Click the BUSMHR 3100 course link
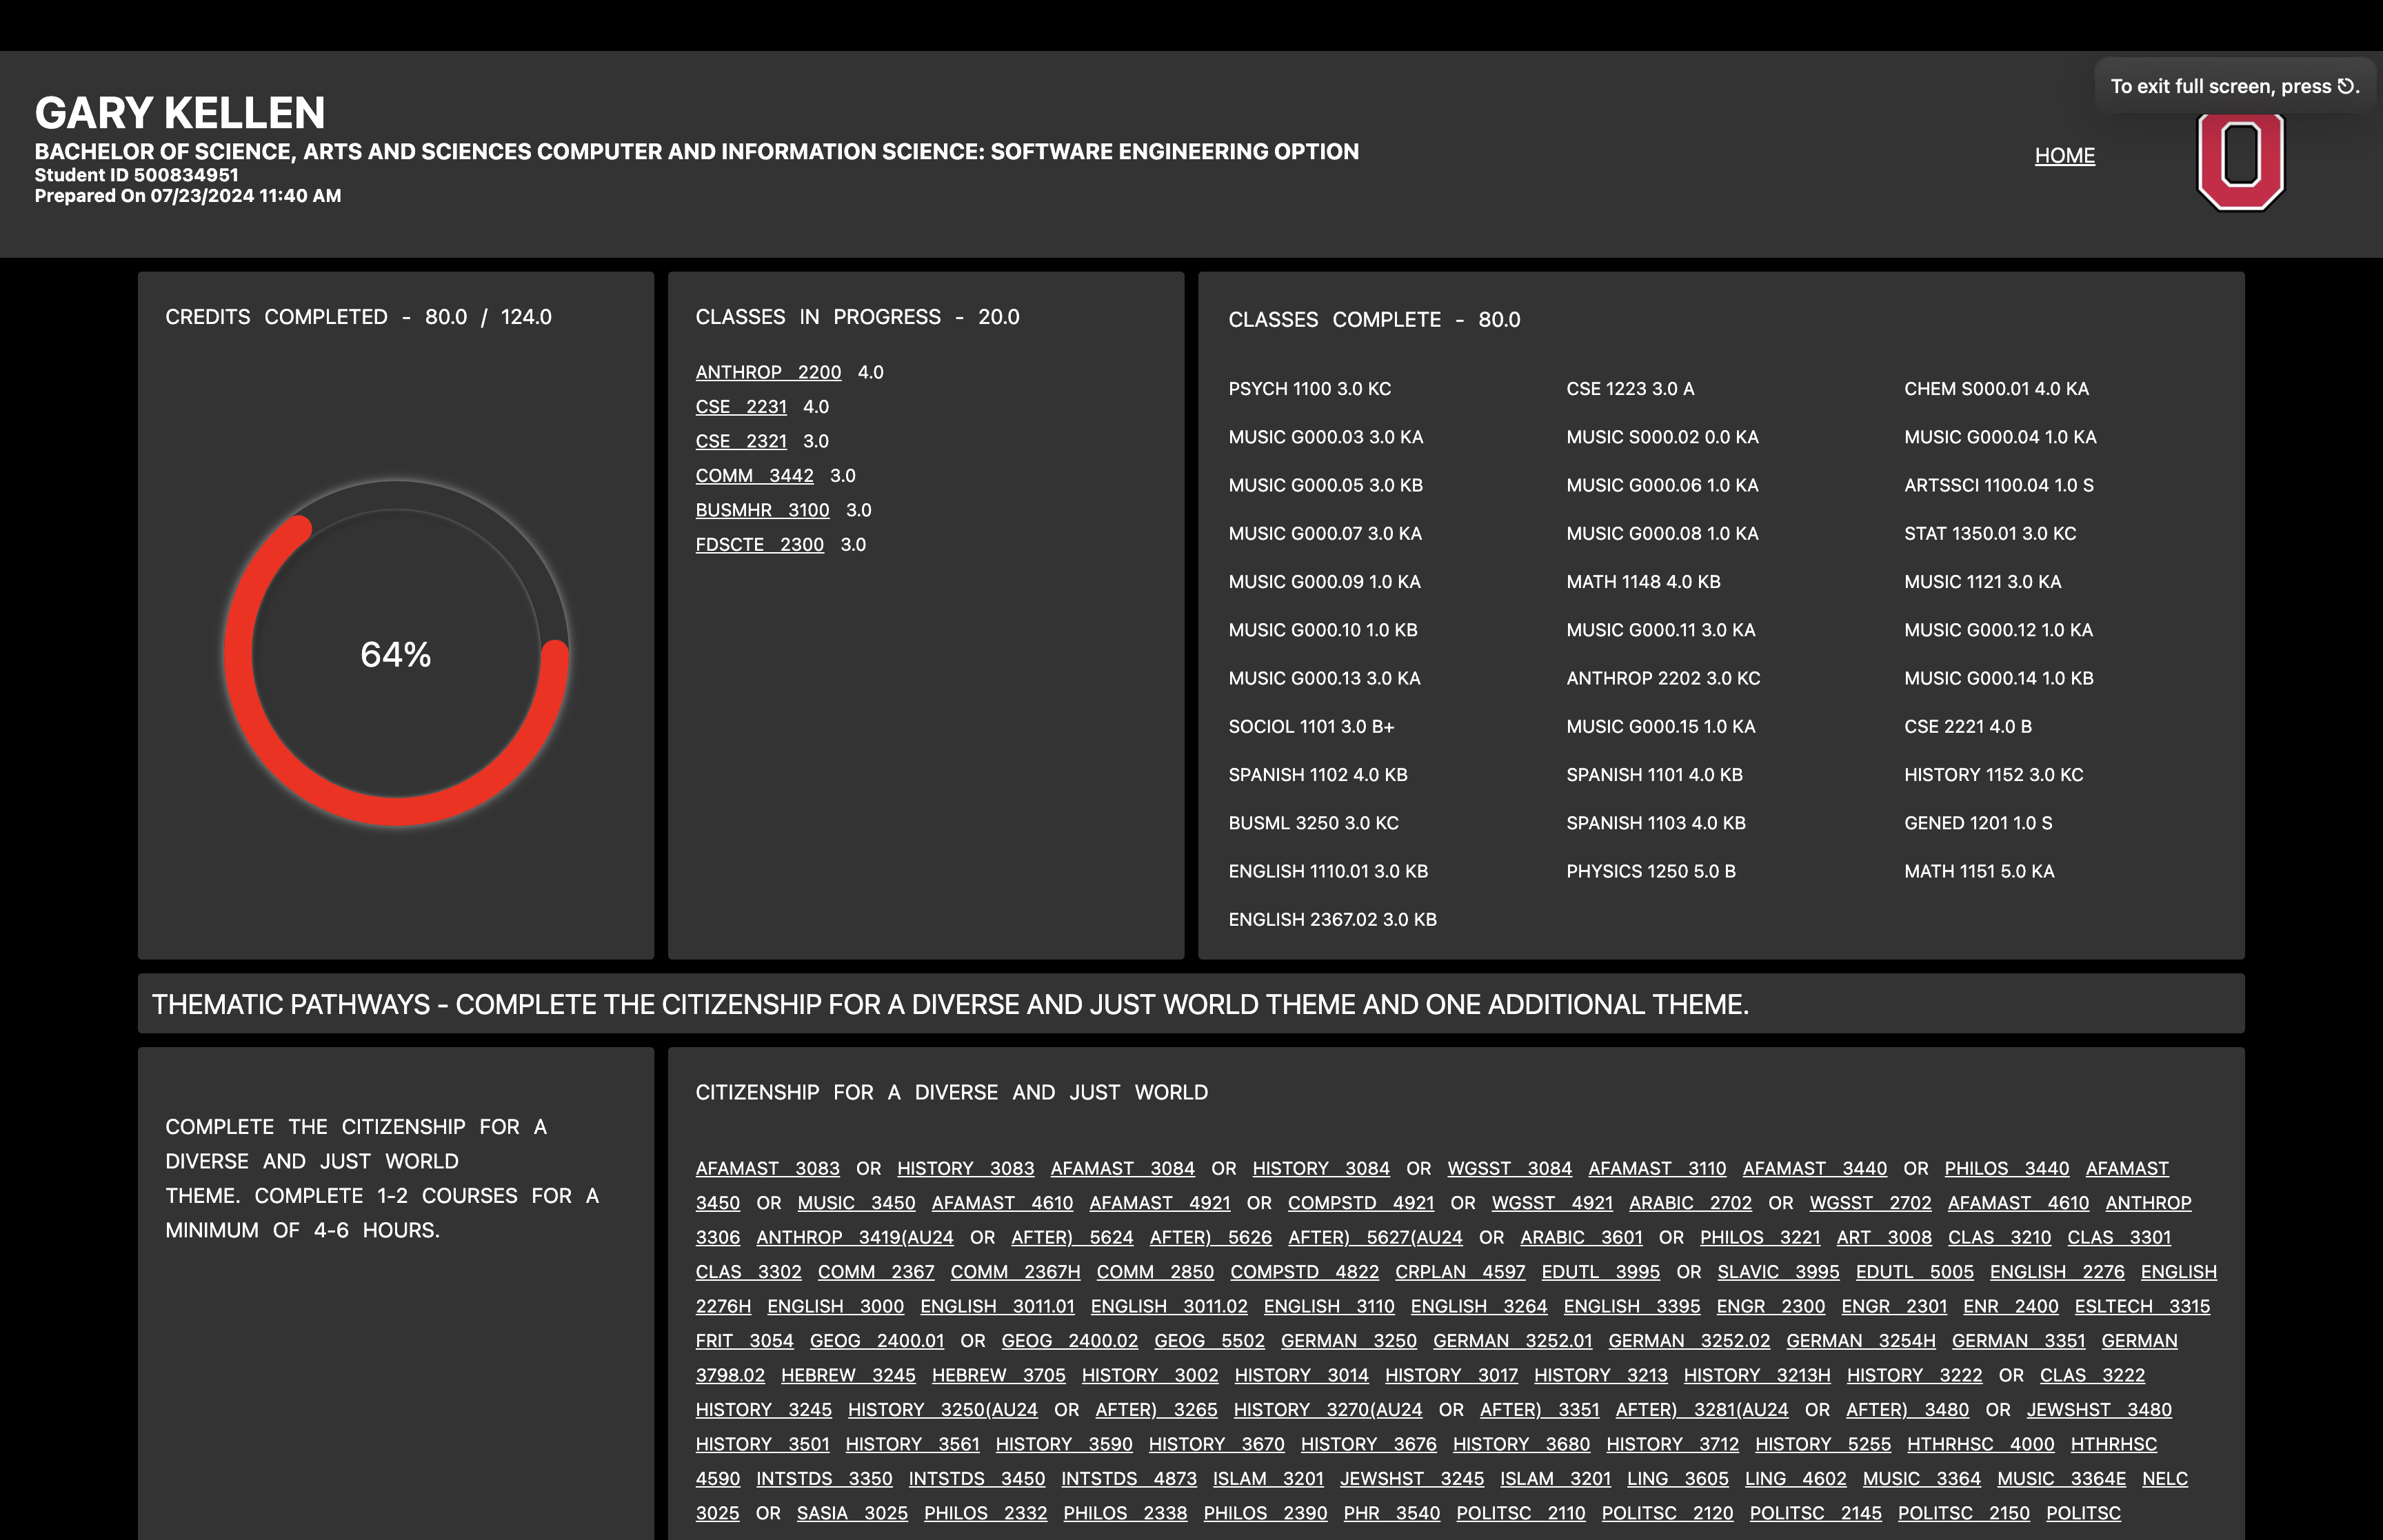Screen dimensions: 2383x1540 tap(762, 510)
